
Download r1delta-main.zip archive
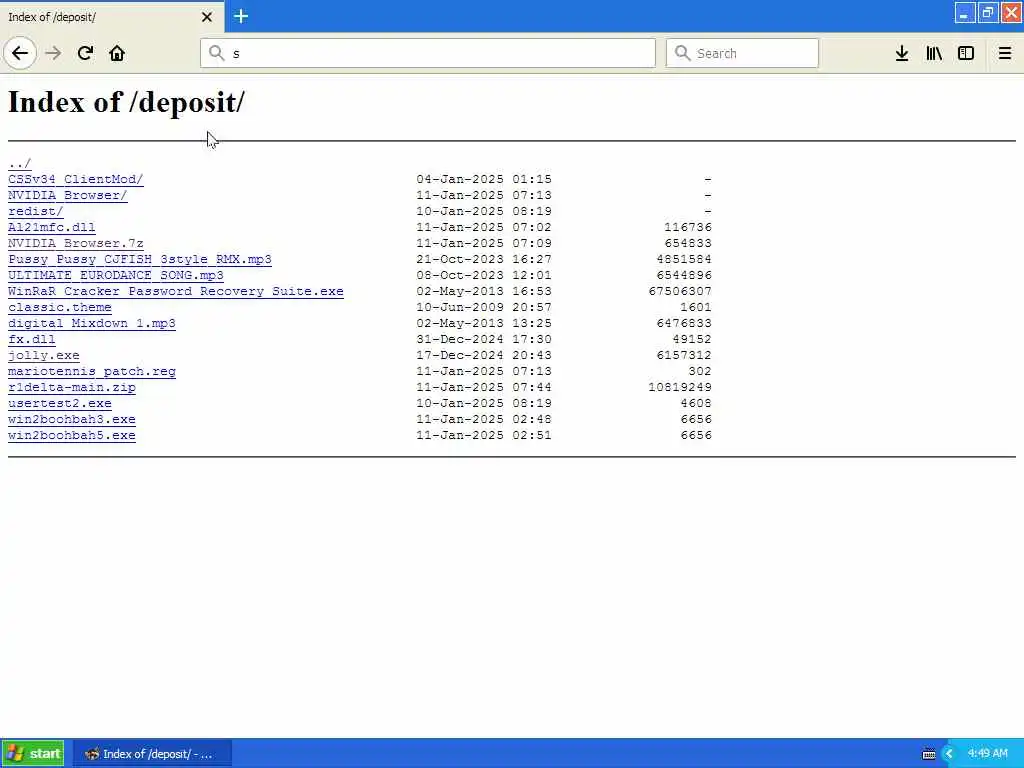[x=72, y=387]
